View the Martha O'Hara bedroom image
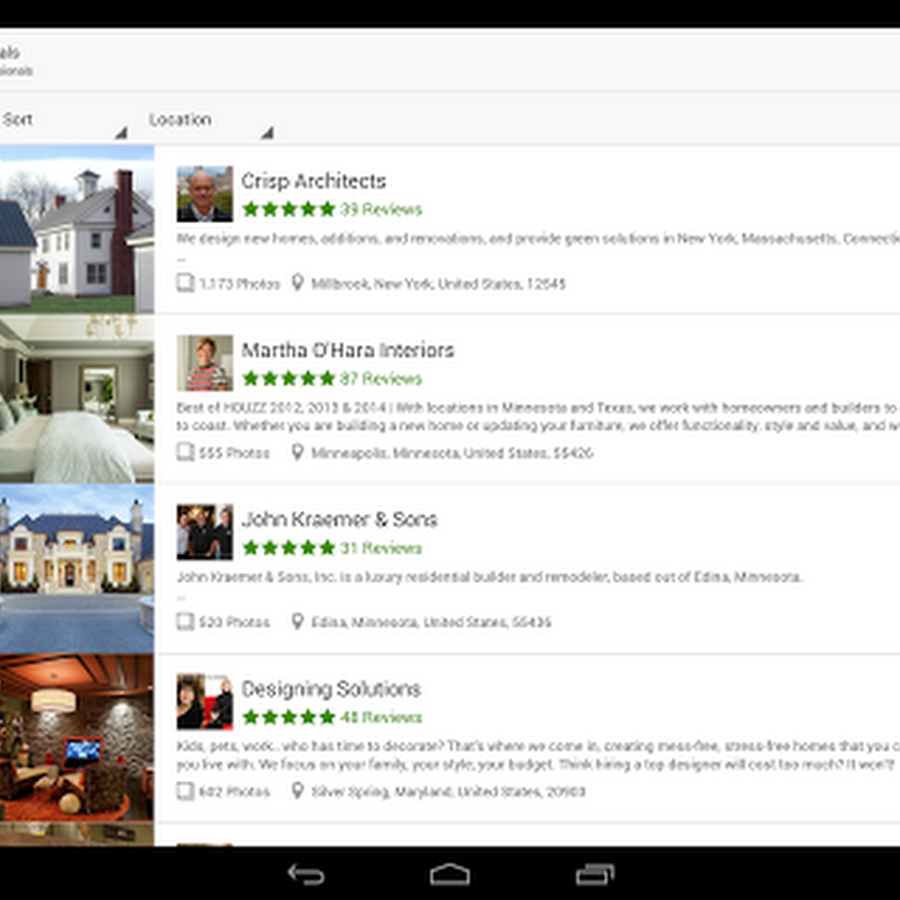900x900 pixels. pyautogui.click(x=77, y=398)
